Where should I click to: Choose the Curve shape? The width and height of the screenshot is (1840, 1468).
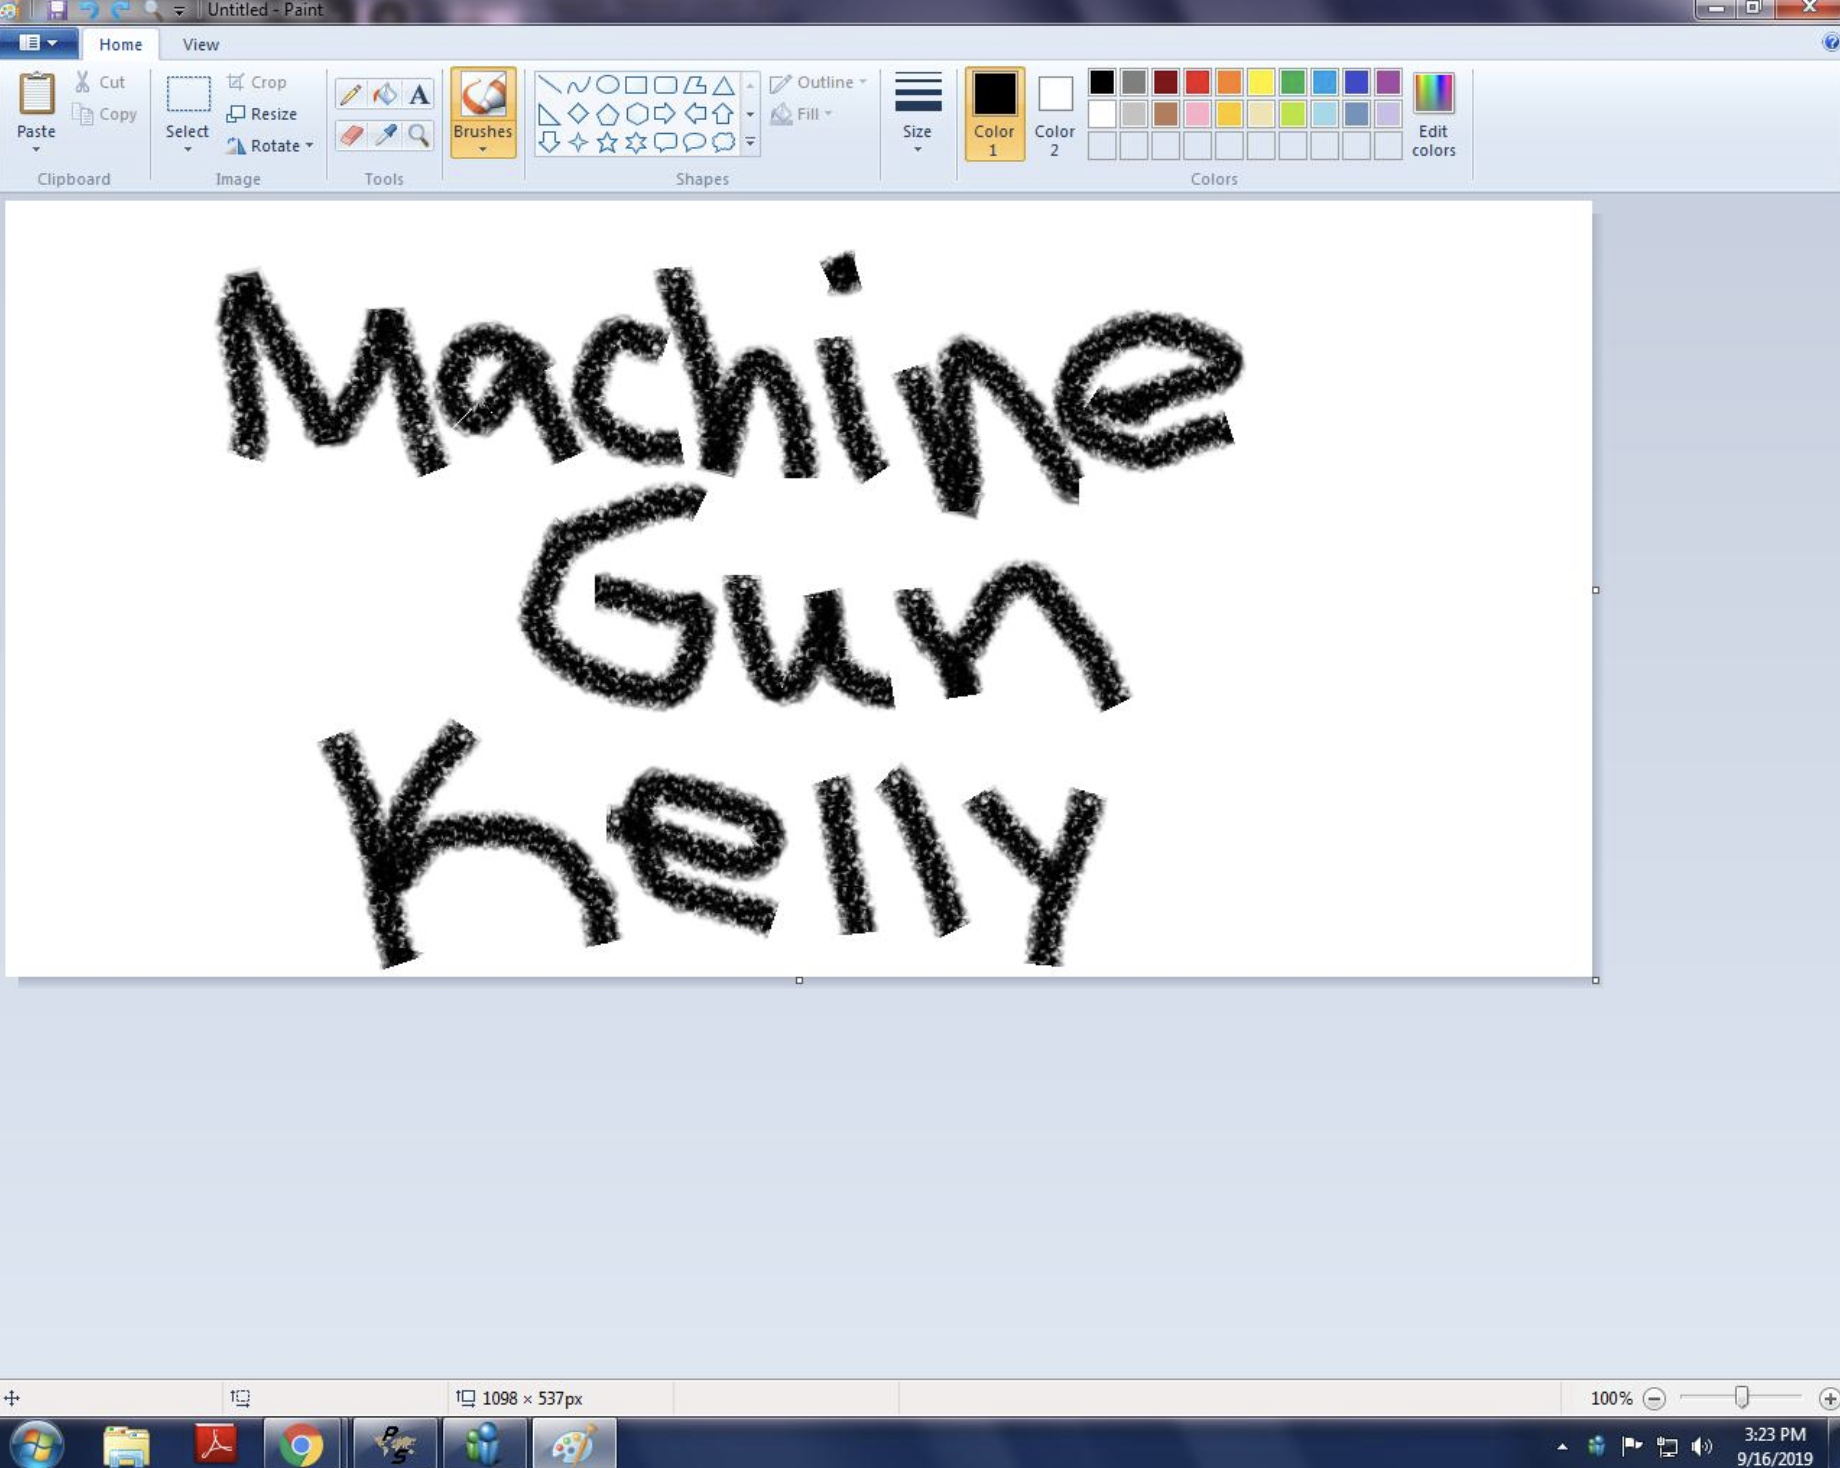pyautogui.click(x=578, y=85)
